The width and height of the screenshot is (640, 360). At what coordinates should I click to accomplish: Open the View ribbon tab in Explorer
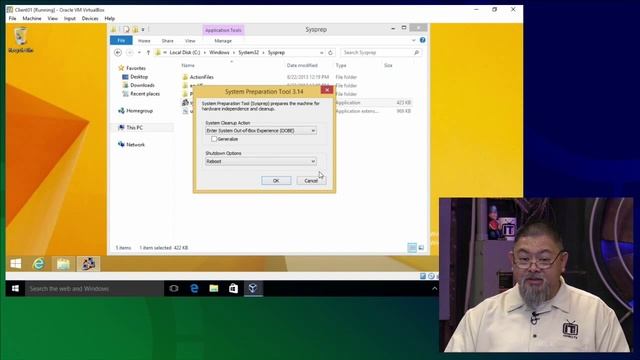190,41
